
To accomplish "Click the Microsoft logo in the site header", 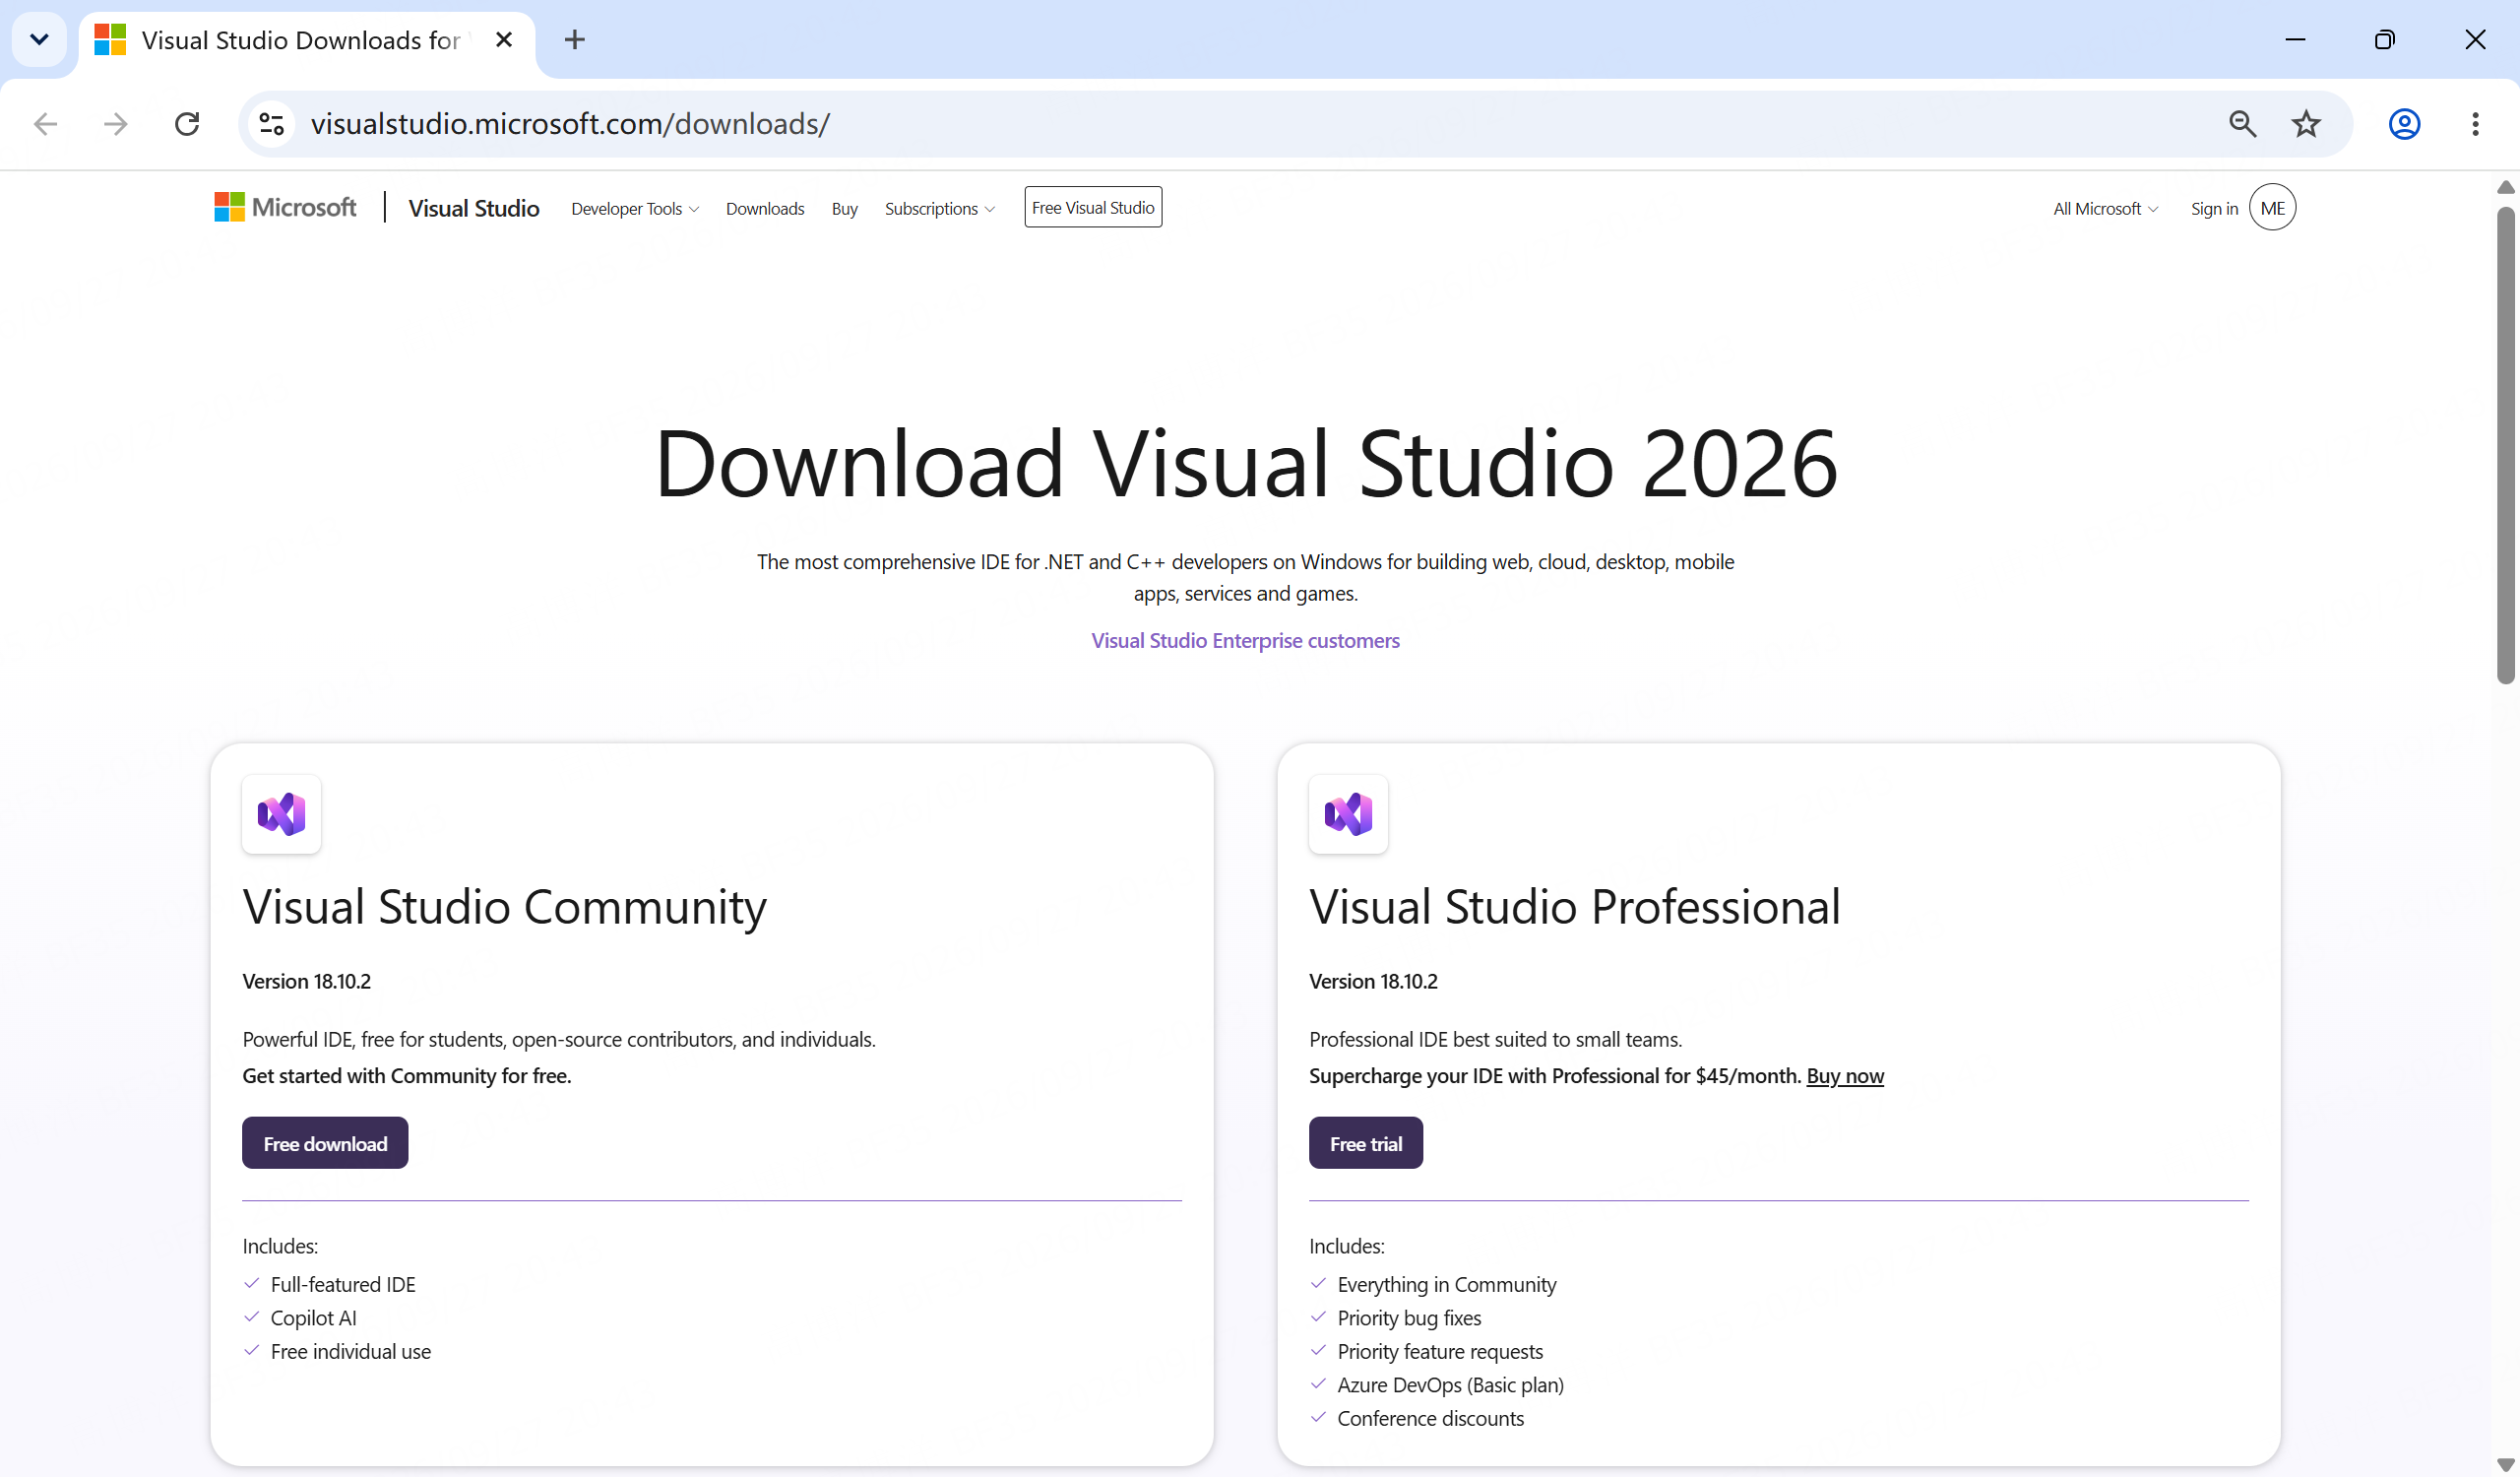I will tap(285, 207).
